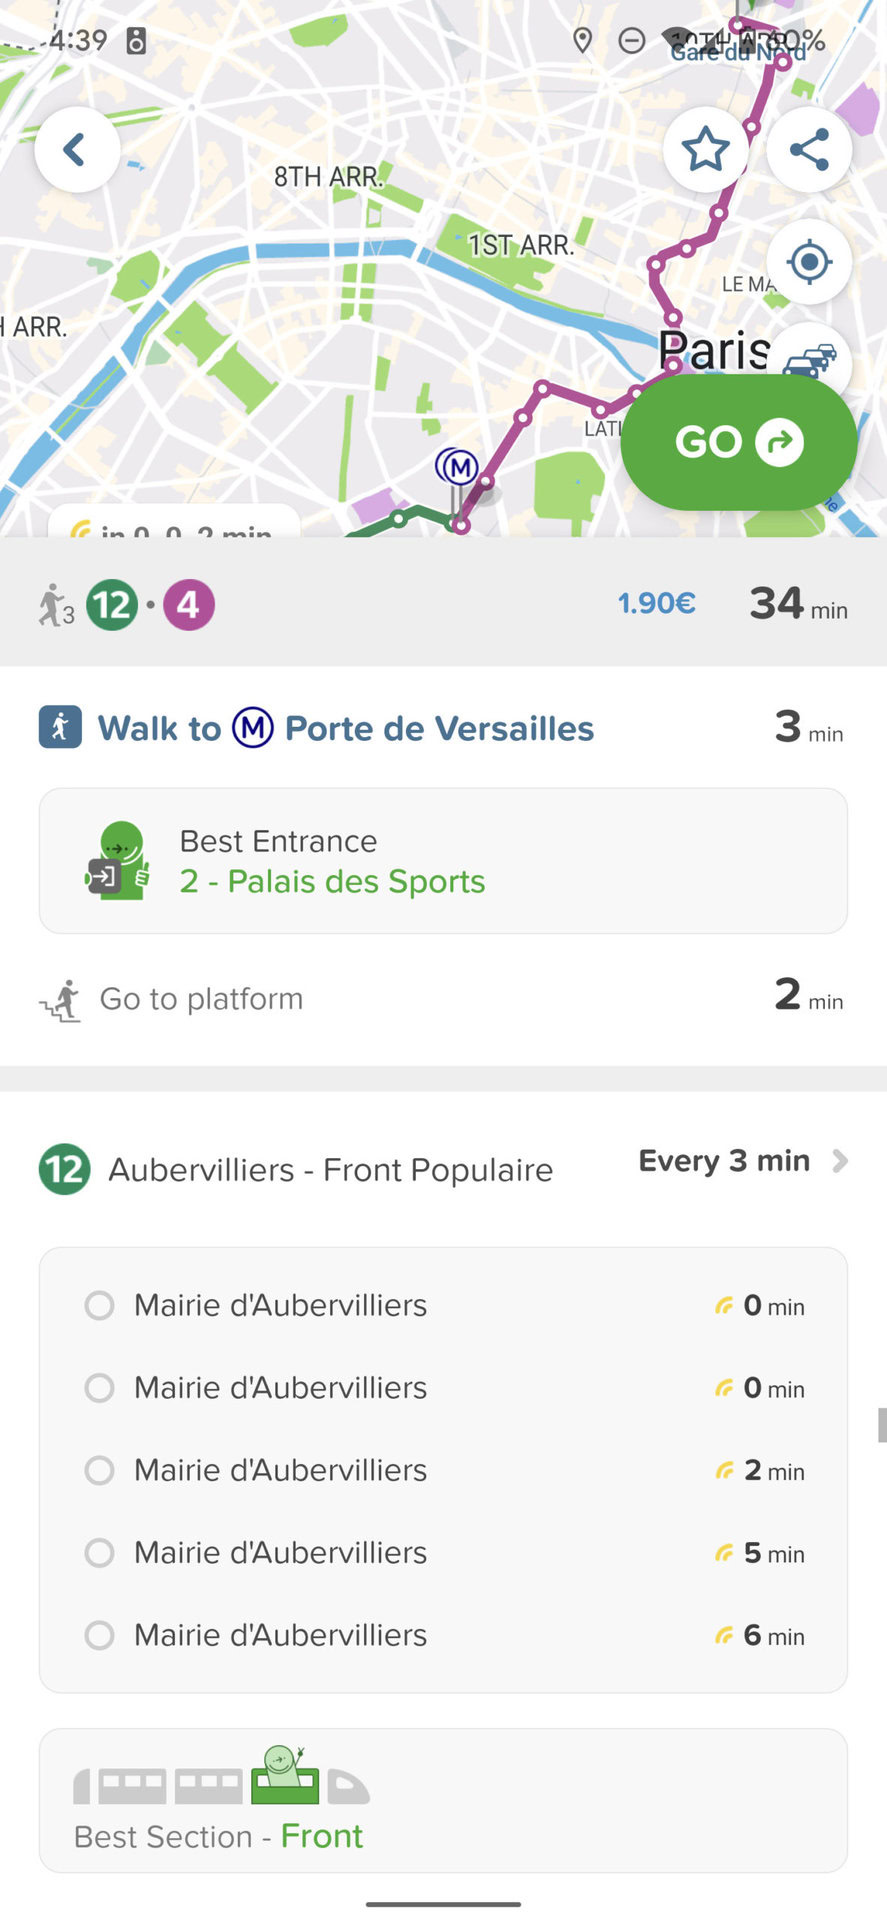The width and height of the screenshot is (887, 1920).
Task: Tap the Aubervilliers - Front Populaire line header
Action: 330,1169
